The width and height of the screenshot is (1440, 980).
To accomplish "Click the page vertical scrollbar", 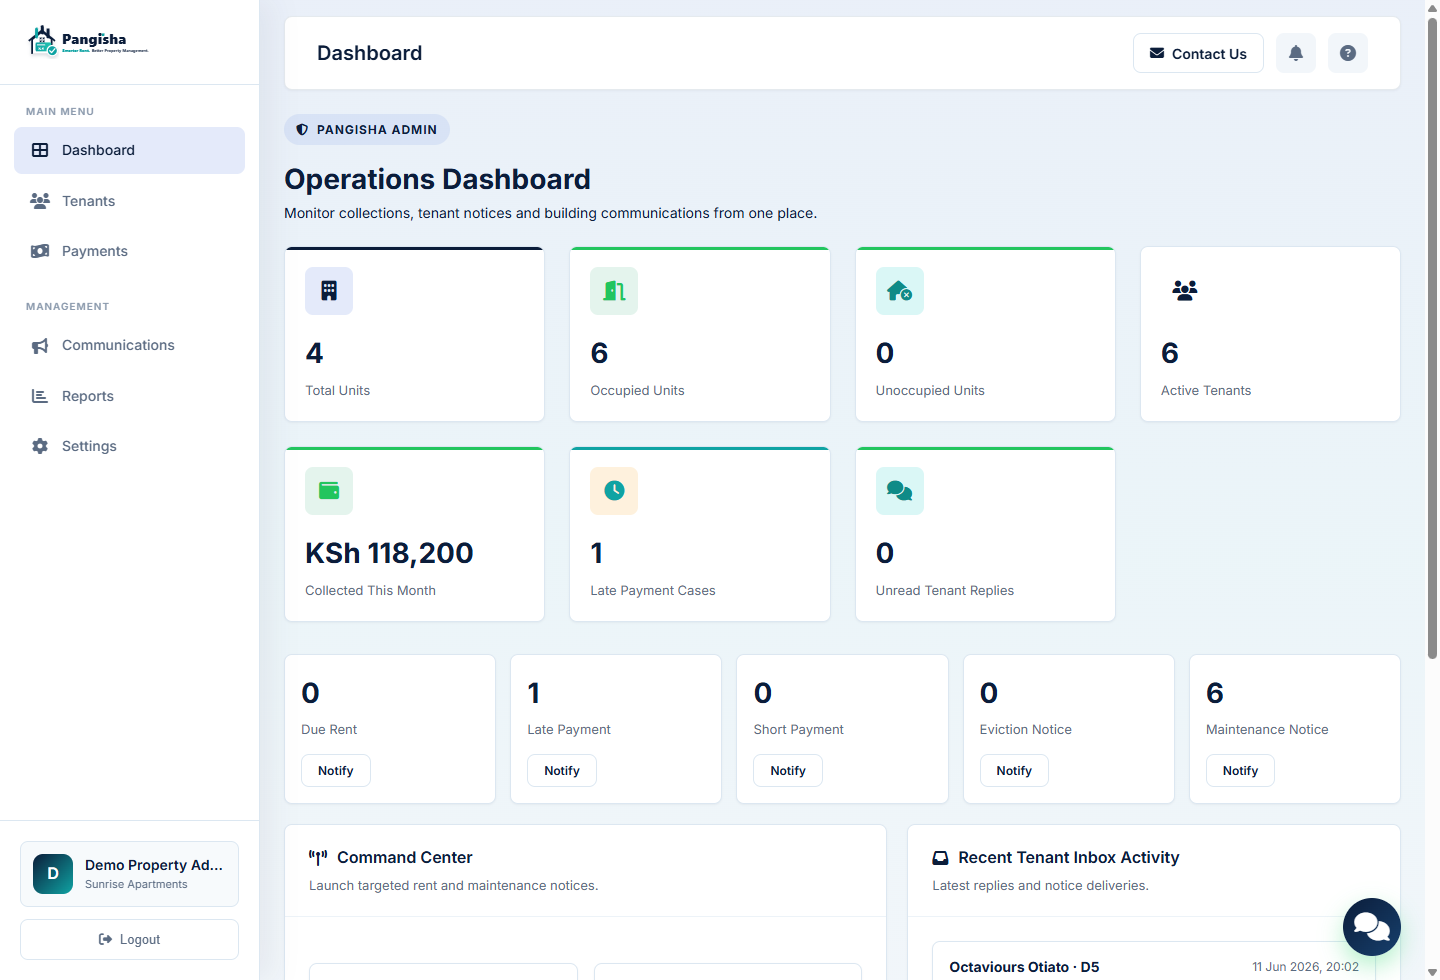I will pos(1432,340).
